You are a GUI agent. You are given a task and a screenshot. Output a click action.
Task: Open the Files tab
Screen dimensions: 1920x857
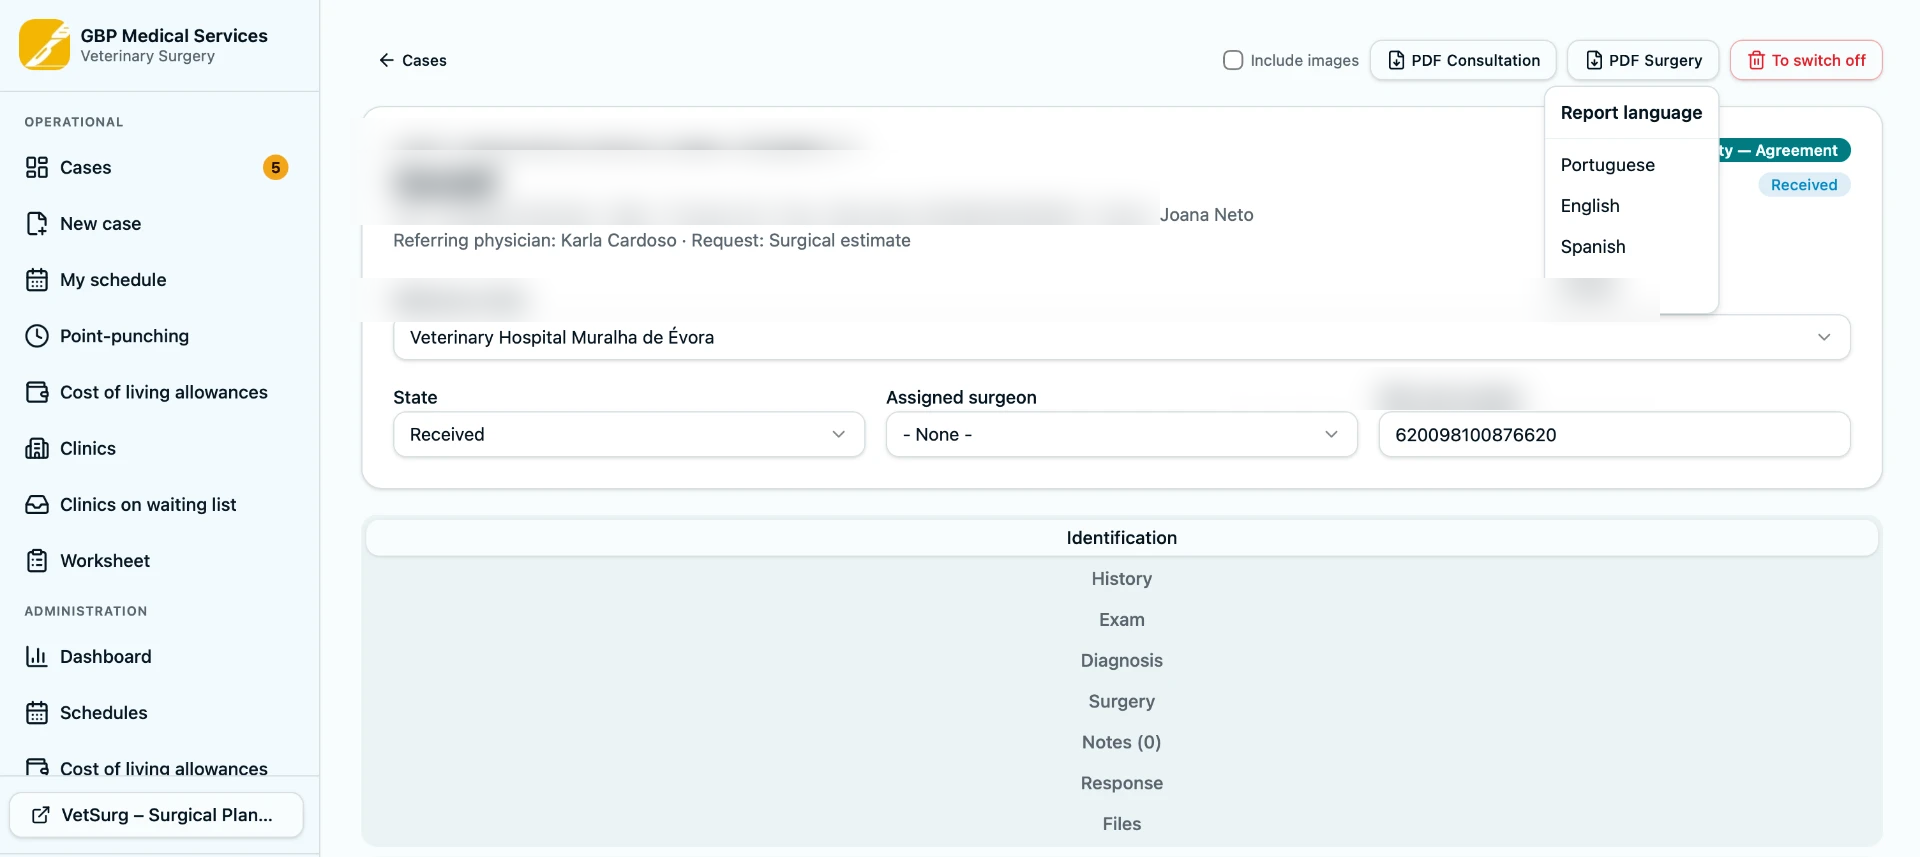pos(1121,824)
